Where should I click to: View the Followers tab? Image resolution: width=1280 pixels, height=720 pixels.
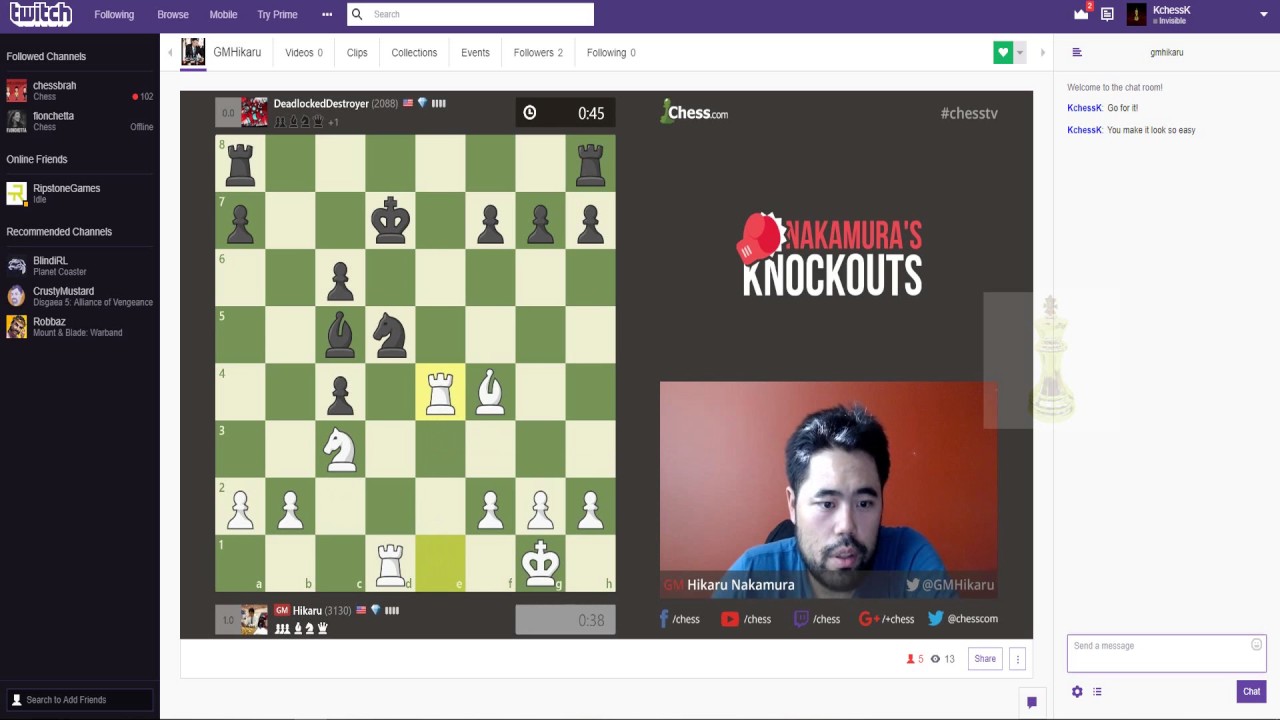coord(538,52)
